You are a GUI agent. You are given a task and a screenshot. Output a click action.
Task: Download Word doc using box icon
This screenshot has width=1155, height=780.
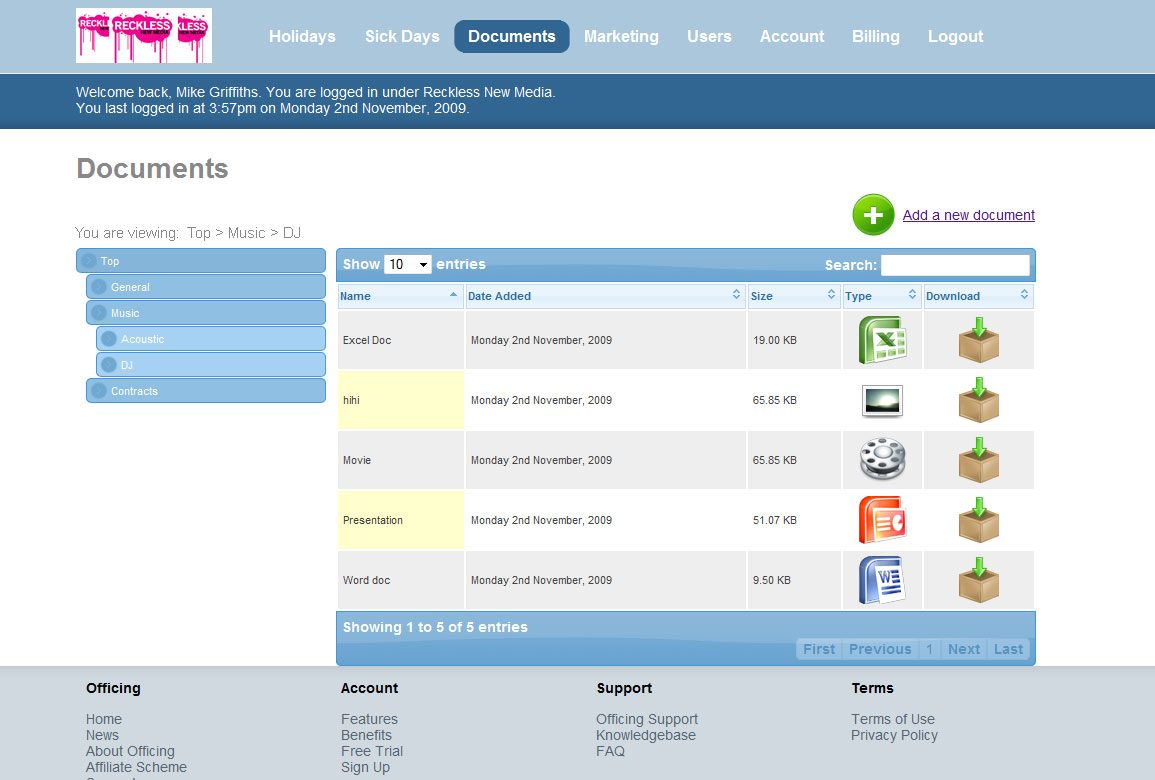(979, 580)
